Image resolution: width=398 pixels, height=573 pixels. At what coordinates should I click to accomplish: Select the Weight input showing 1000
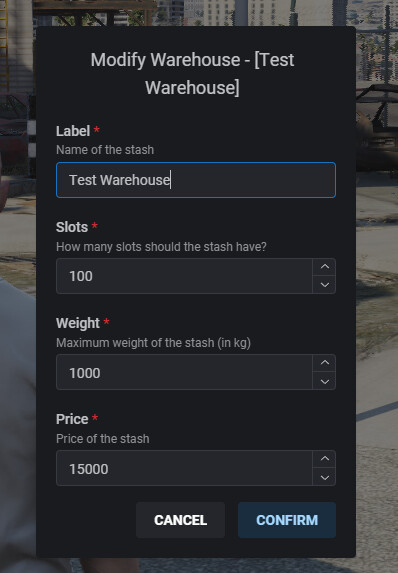click(185, 372)
